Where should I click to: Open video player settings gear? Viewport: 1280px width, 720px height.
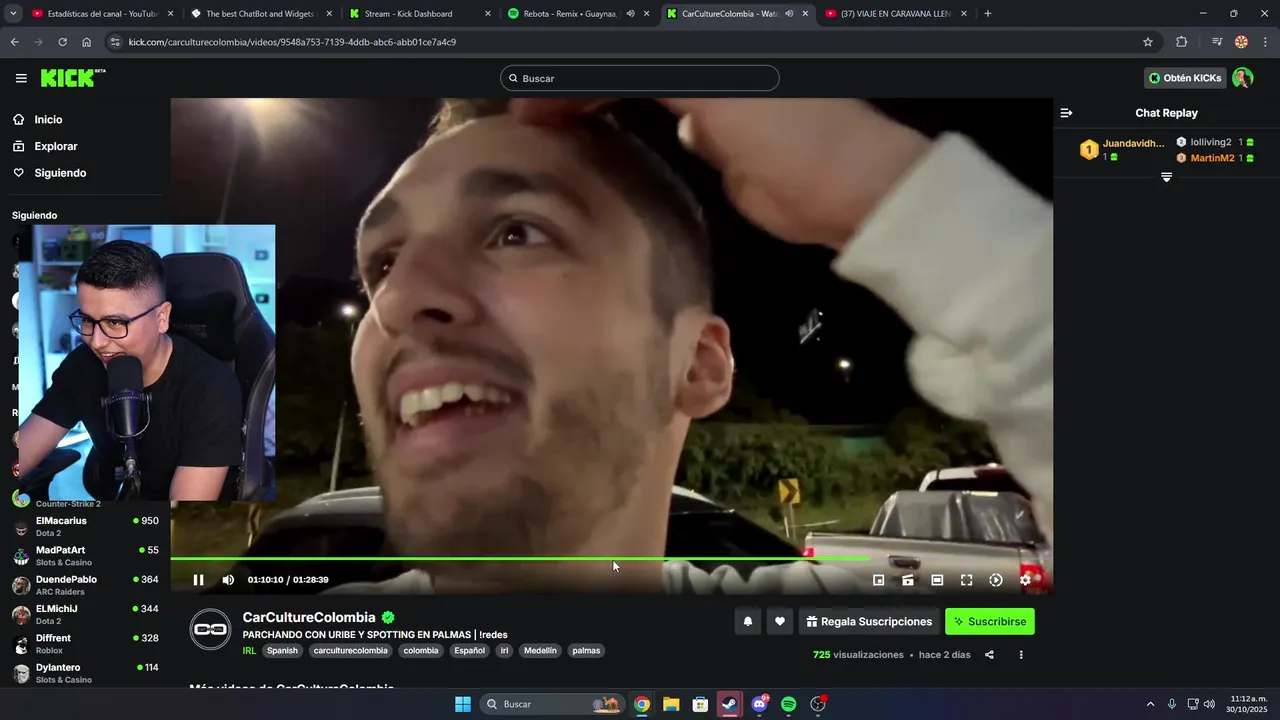[x=1025, y=580]
